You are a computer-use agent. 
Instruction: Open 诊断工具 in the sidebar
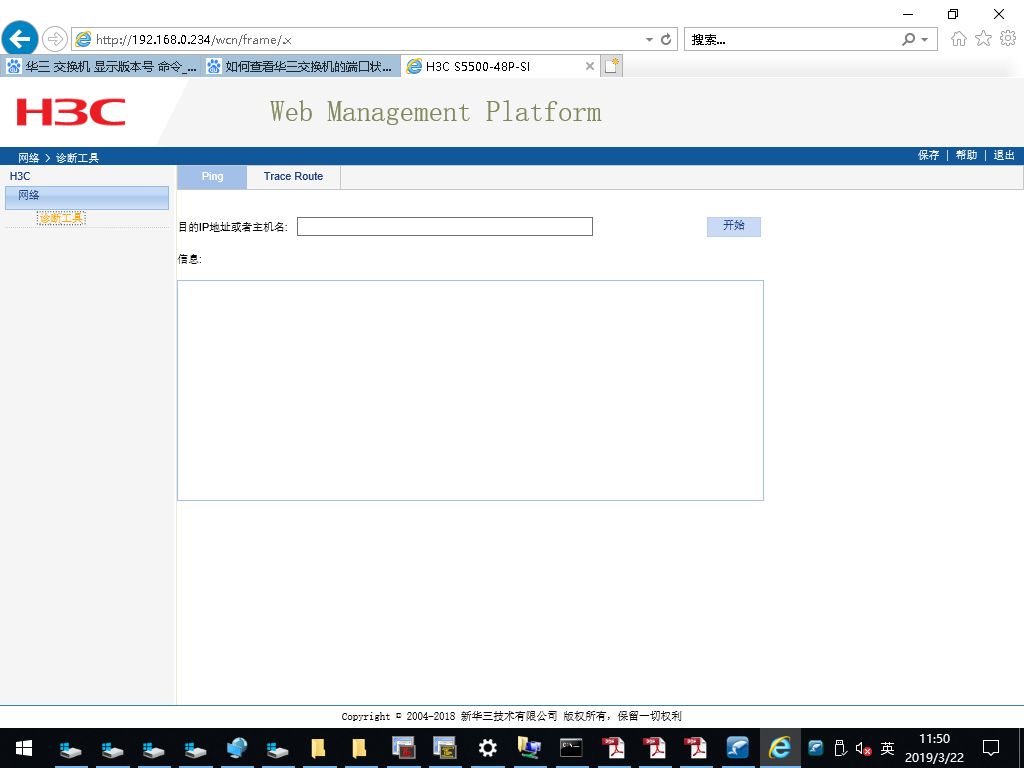pos(61,218)
